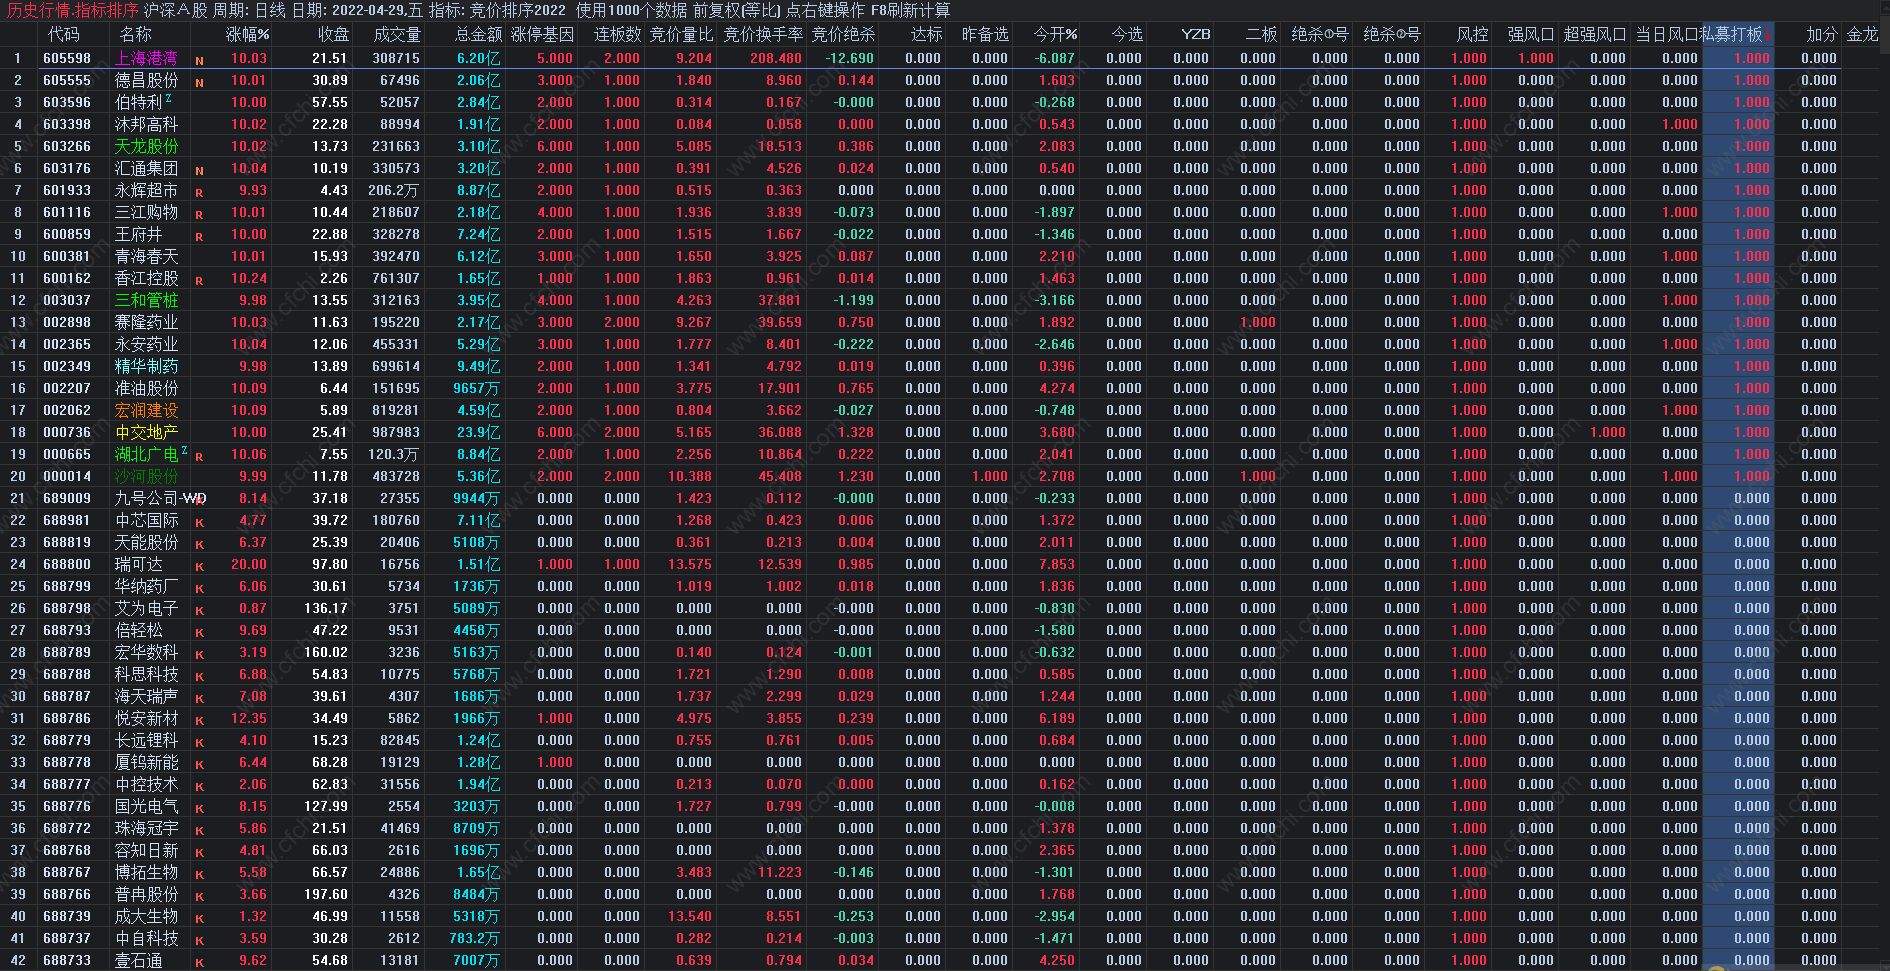Click the 指标: 竞价排序2022 header text
The image size is (1890, 971).
point(497,10)
